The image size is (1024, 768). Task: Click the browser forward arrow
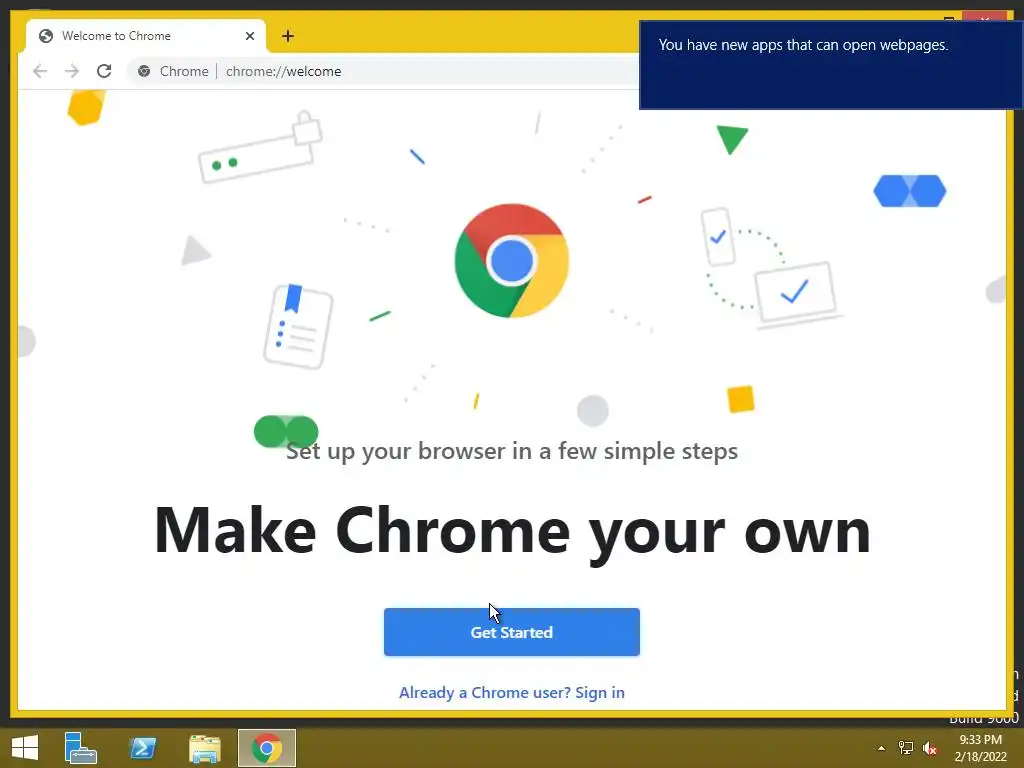tap(72, 71)
